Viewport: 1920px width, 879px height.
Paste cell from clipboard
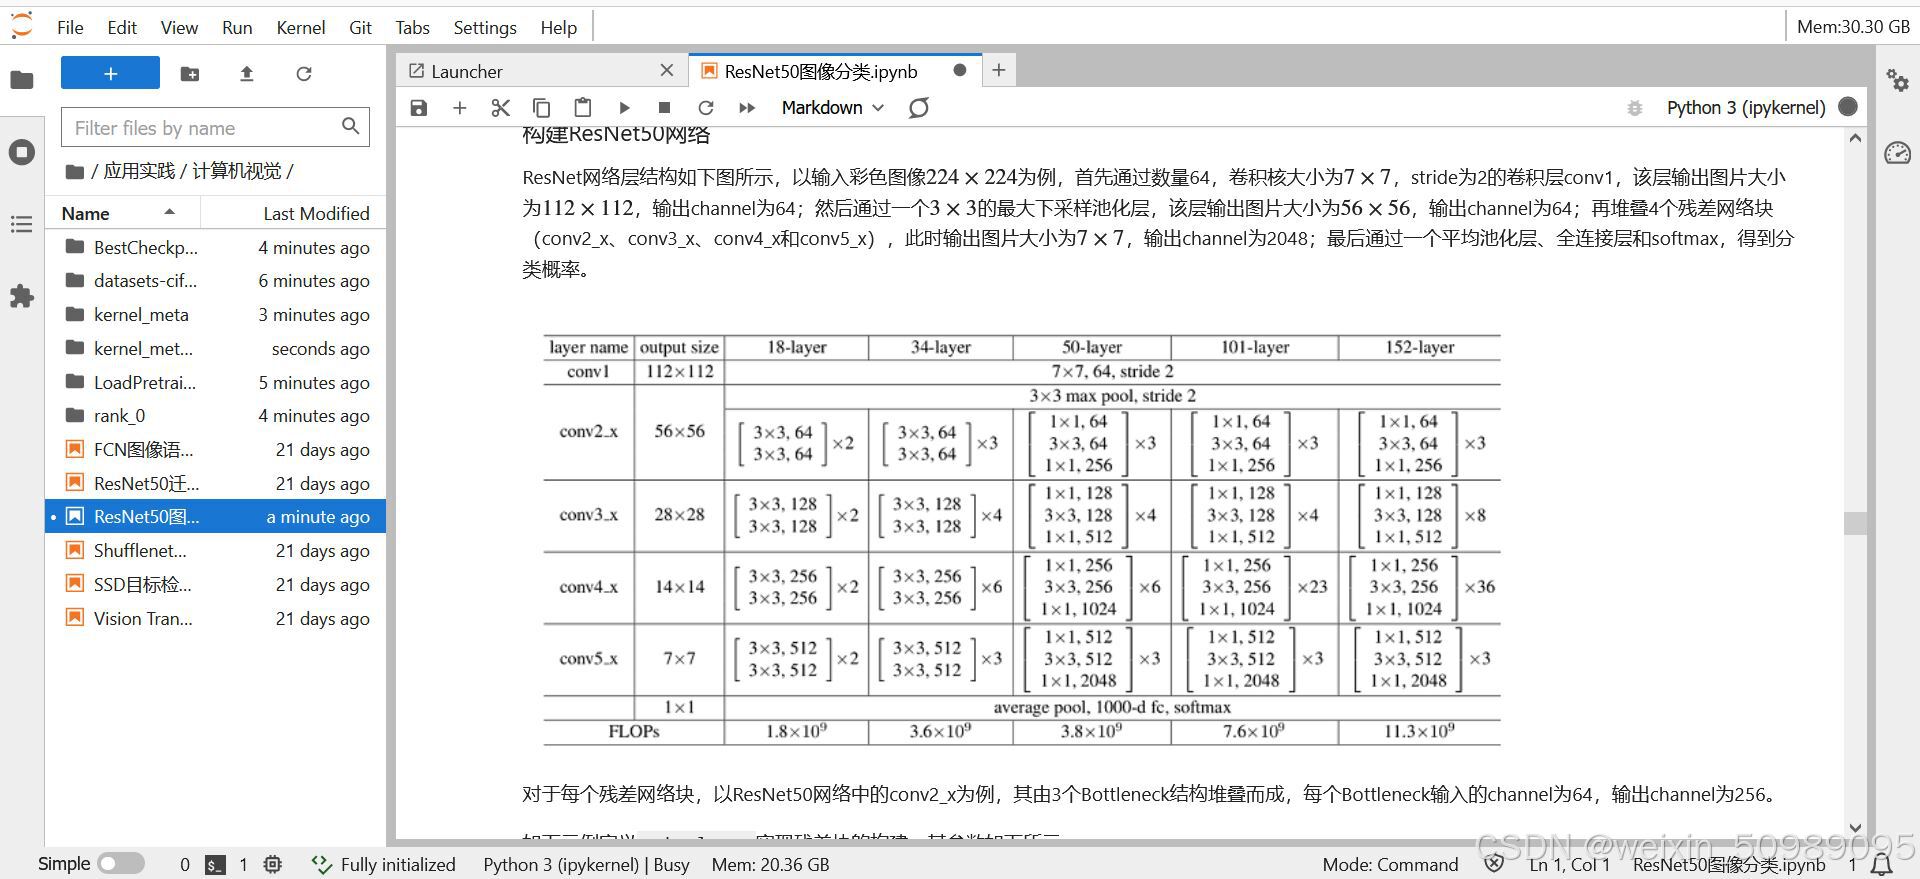pyautogui.click(x=583, y=107)
